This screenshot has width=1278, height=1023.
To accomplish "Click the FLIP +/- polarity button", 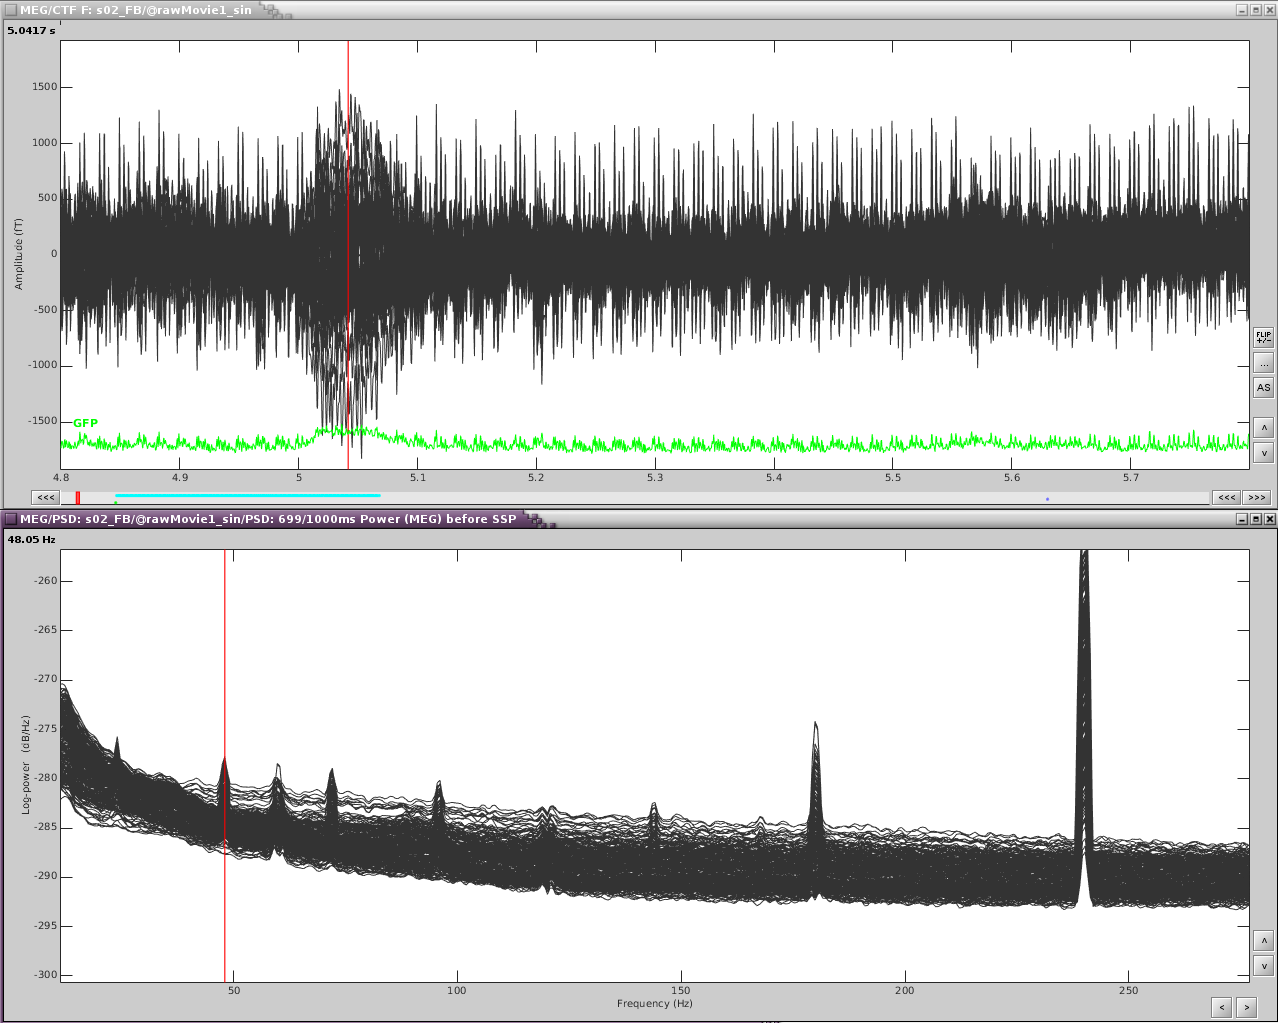I will [1263, 337].
